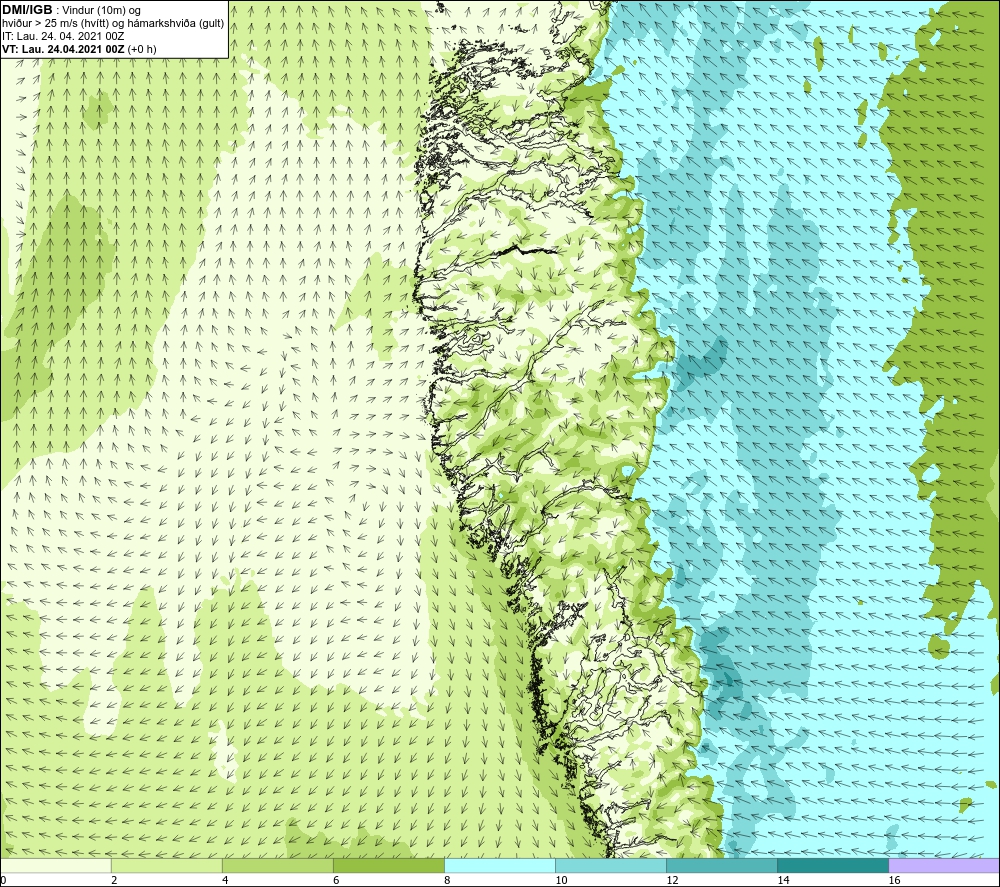The height and width of the screenshot is (887, 1000).
Task: Click the title line 'DMI/IGB : Vindur (10m) og'
Action: [x=71, y=10]
